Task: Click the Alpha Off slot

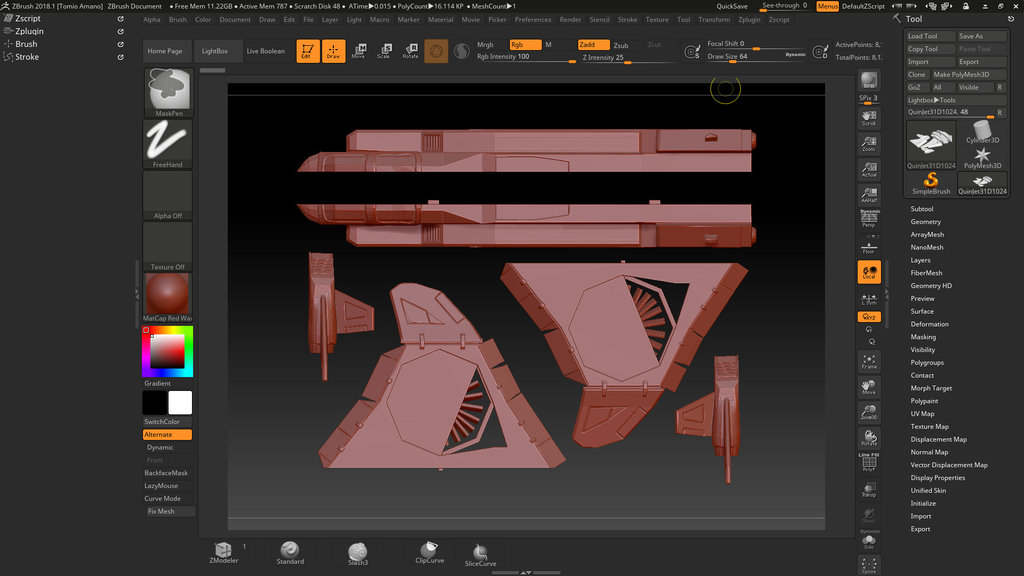Action: click(168, 195)
